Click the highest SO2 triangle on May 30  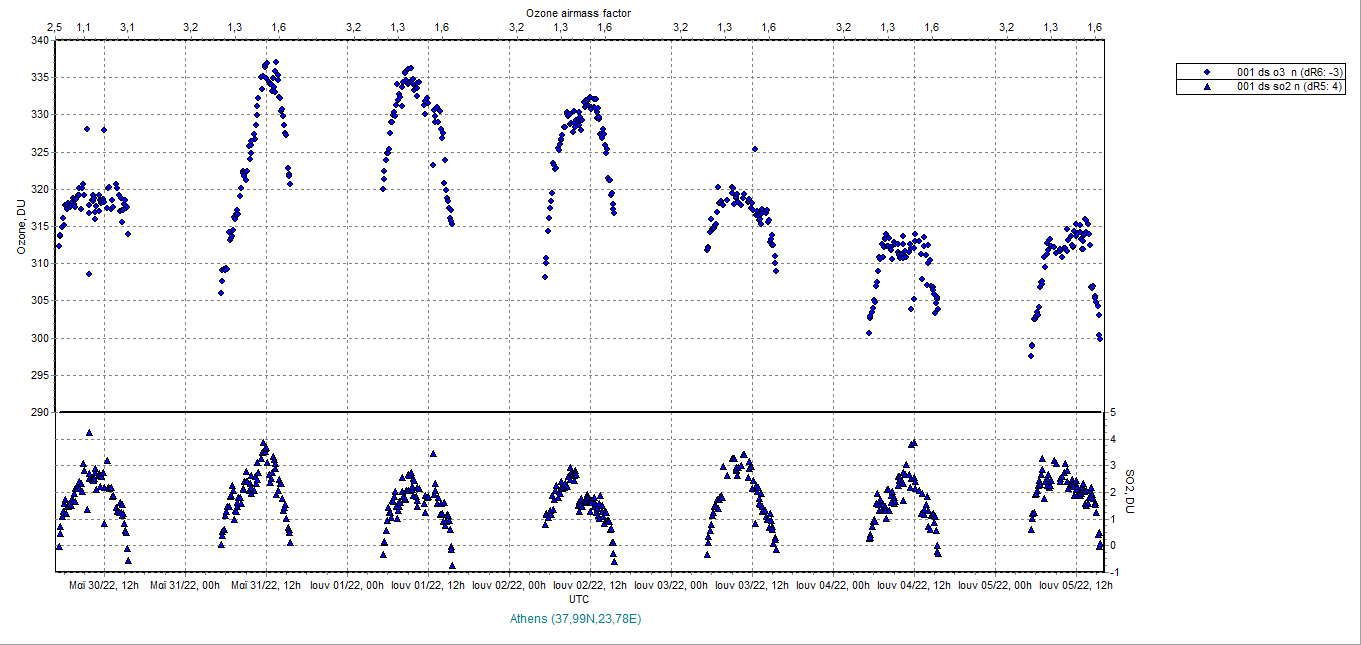click(89, 433)
